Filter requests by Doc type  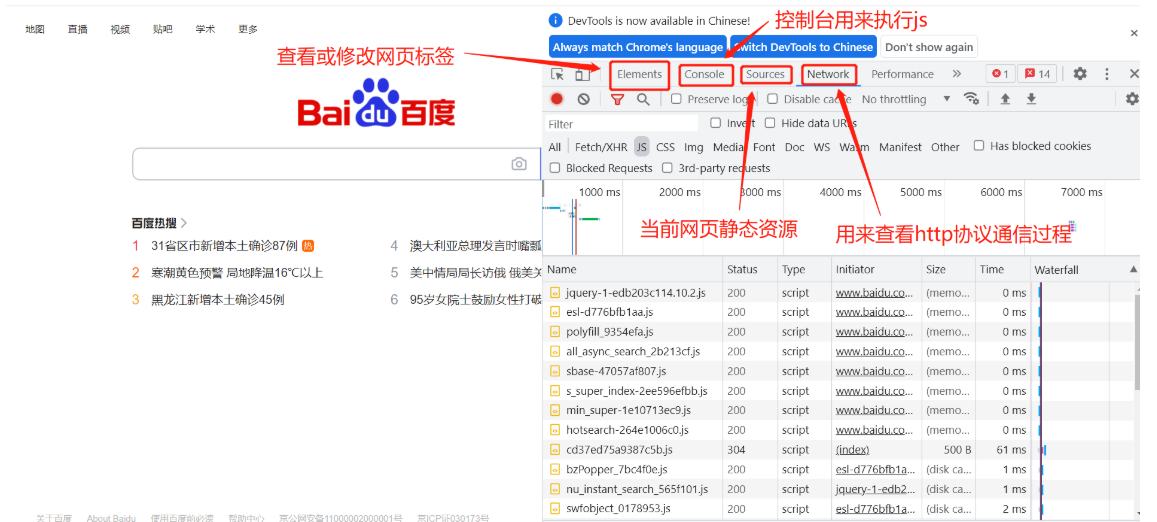point(795,147)
